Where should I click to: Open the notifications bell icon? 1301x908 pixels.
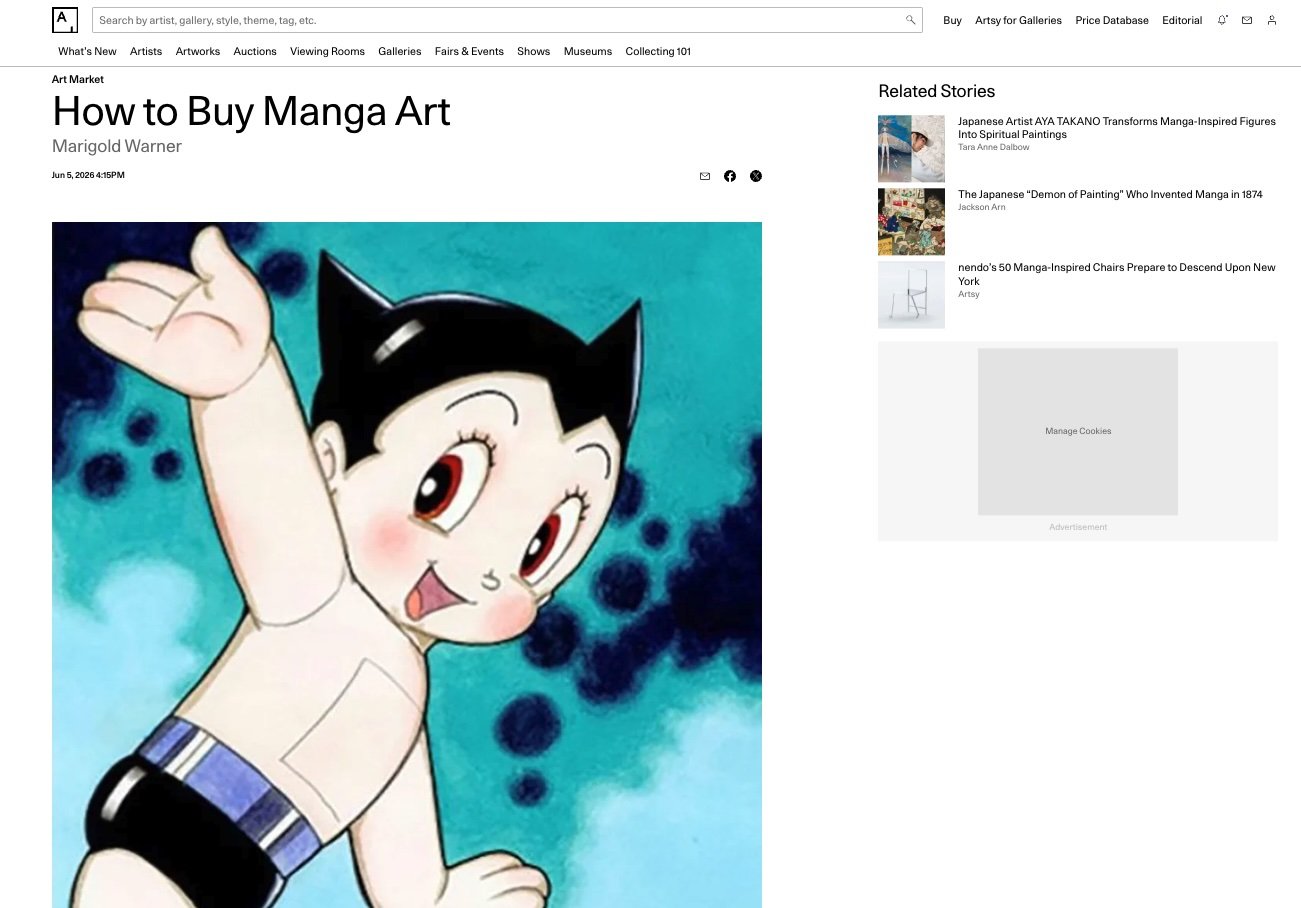click(1222, 20)
